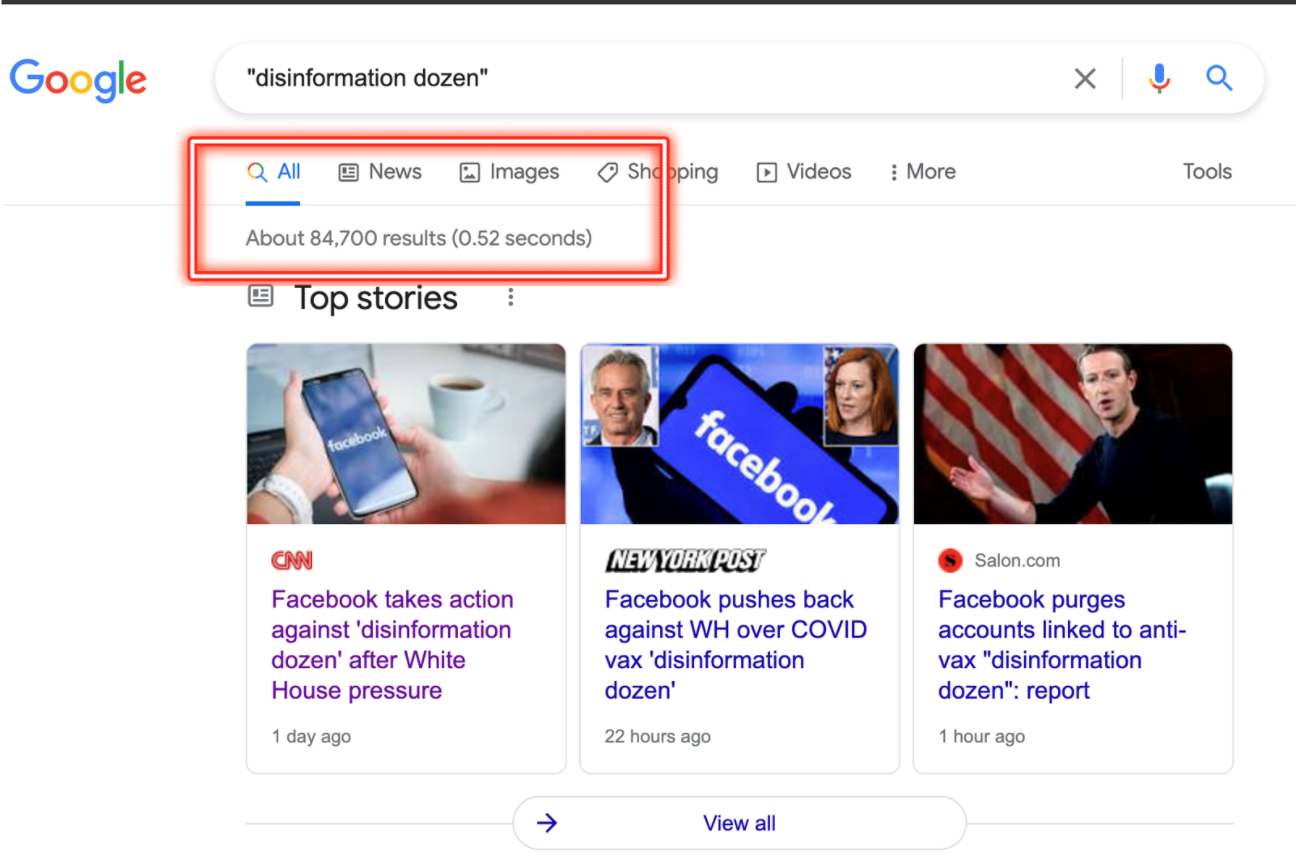Open the Images results tab
This screenshot has width=1300, height=866.
click(510, 172)
